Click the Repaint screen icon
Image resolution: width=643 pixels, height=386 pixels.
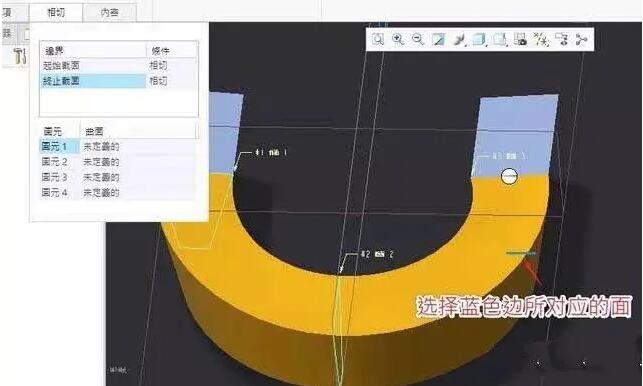pos(438,39)
